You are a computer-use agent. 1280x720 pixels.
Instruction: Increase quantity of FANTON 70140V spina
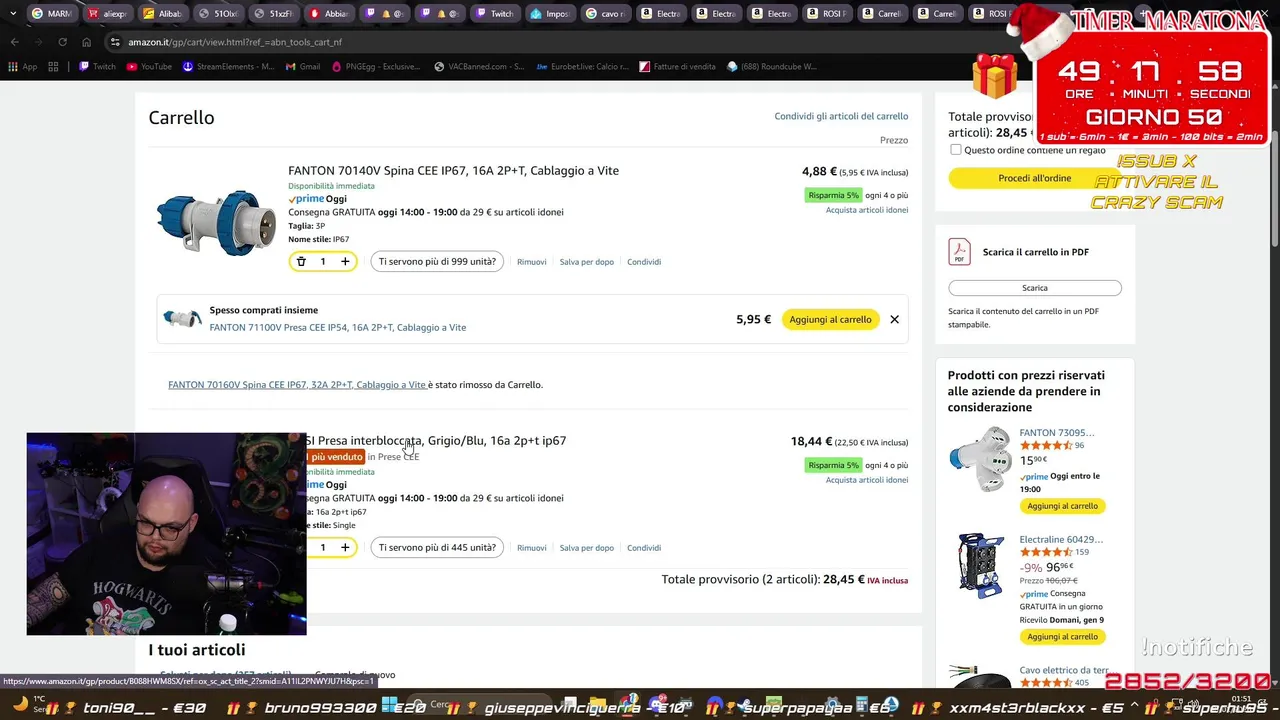[x=345, y=262]
